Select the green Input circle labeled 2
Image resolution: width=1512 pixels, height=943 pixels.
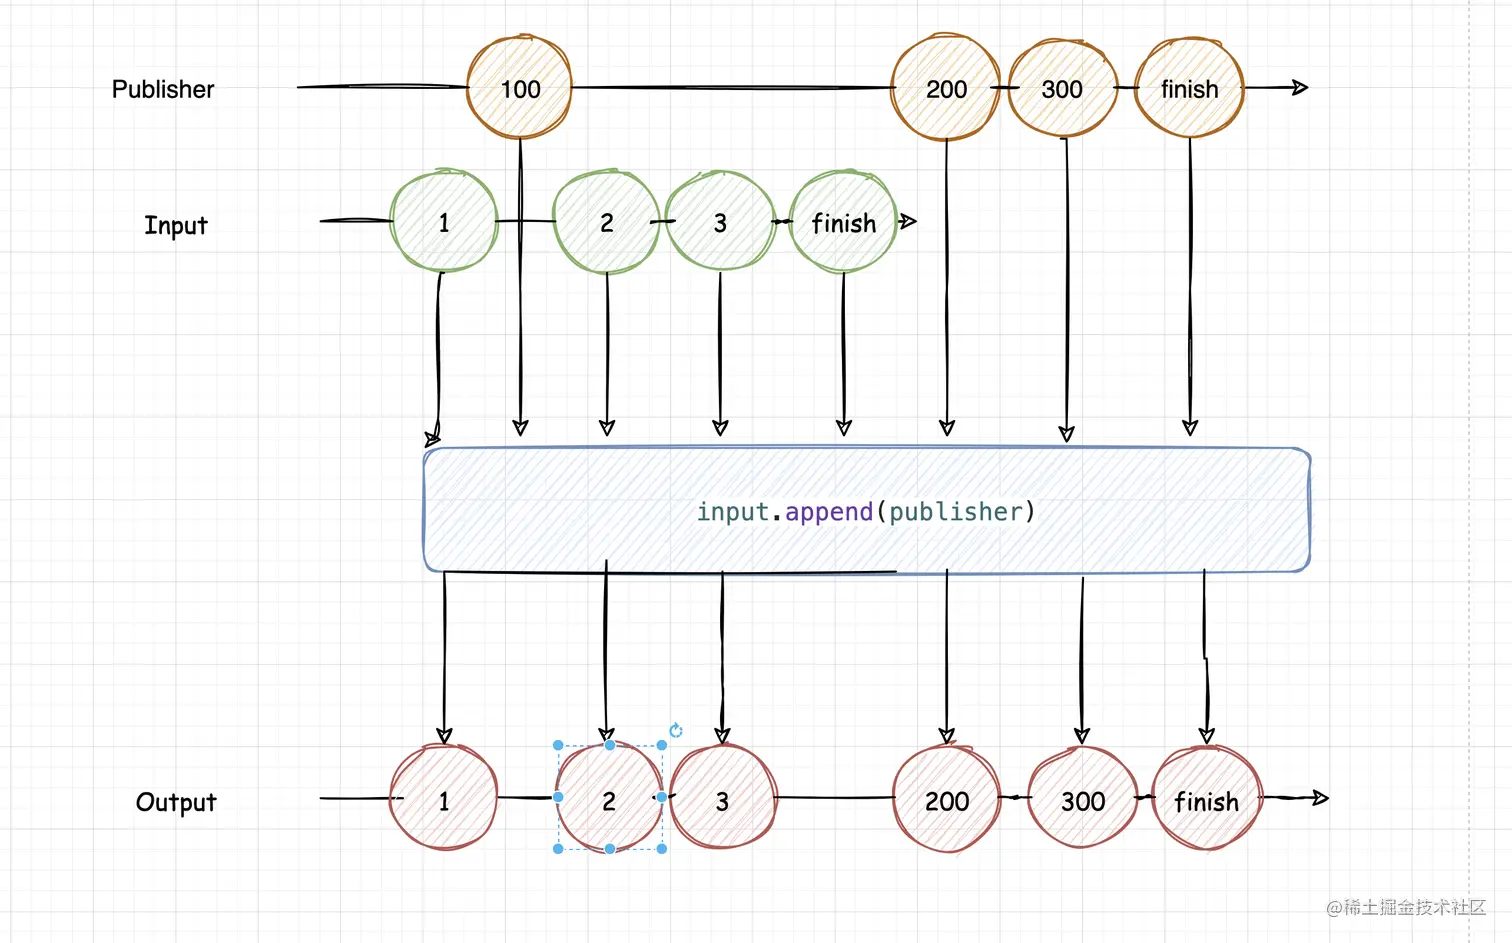(606, 221)
